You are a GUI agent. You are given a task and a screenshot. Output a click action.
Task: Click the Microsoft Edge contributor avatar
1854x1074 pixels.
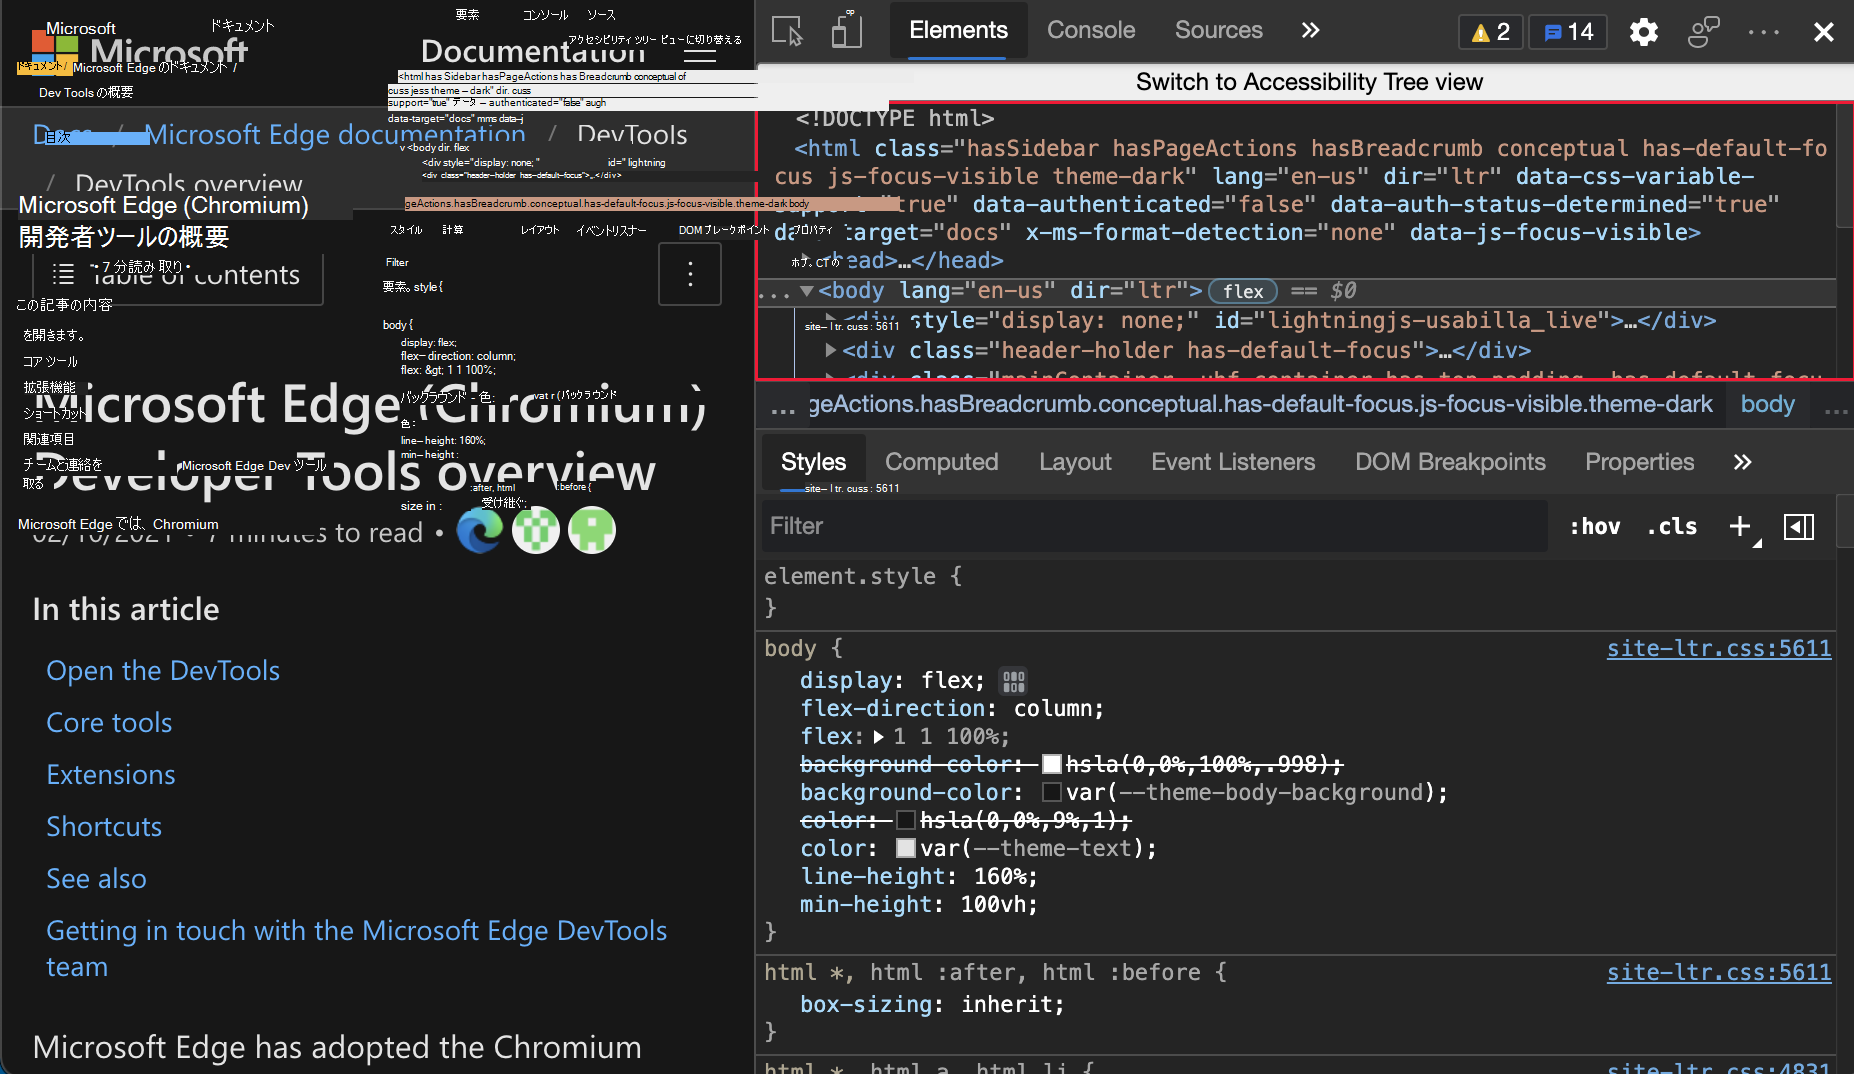coord(480,530)
